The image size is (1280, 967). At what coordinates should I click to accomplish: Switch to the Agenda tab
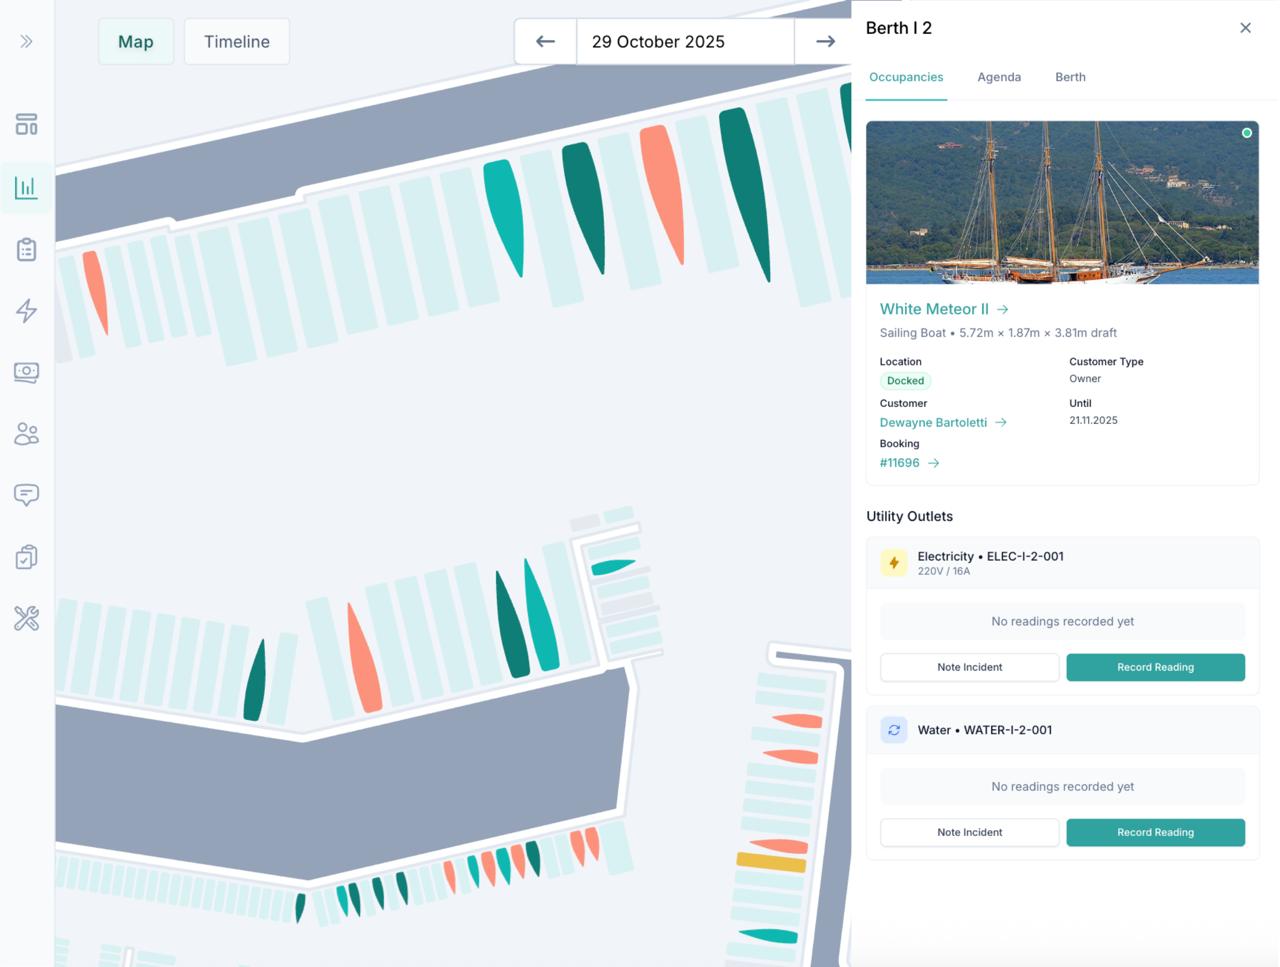coord(999,77)
